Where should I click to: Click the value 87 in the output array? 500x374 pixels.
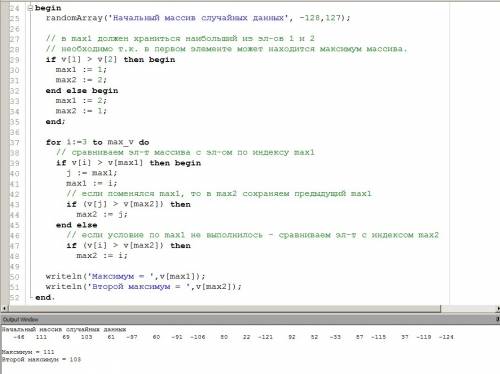point(359,337)
